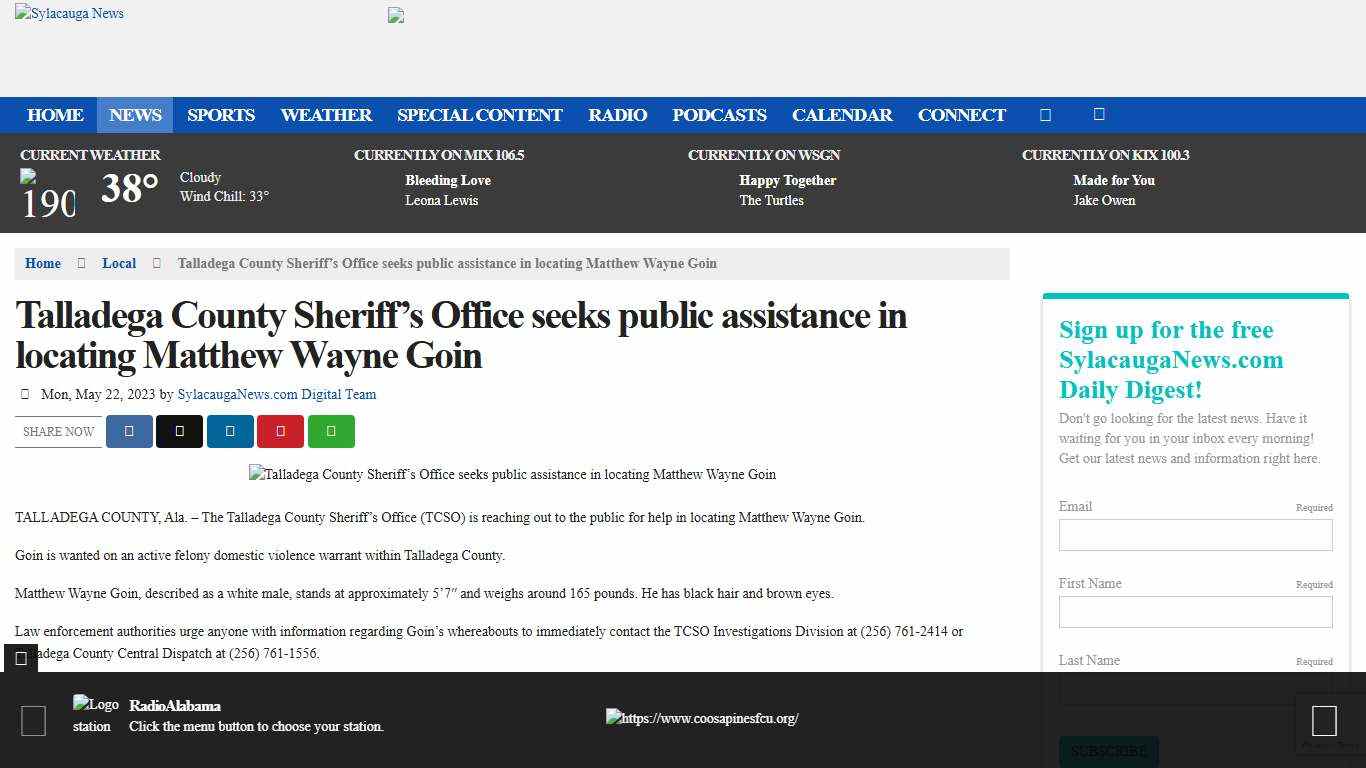Screen dimensions: 1366x768
Task: Pin the article to Pinterest
Action: [280, 431]
